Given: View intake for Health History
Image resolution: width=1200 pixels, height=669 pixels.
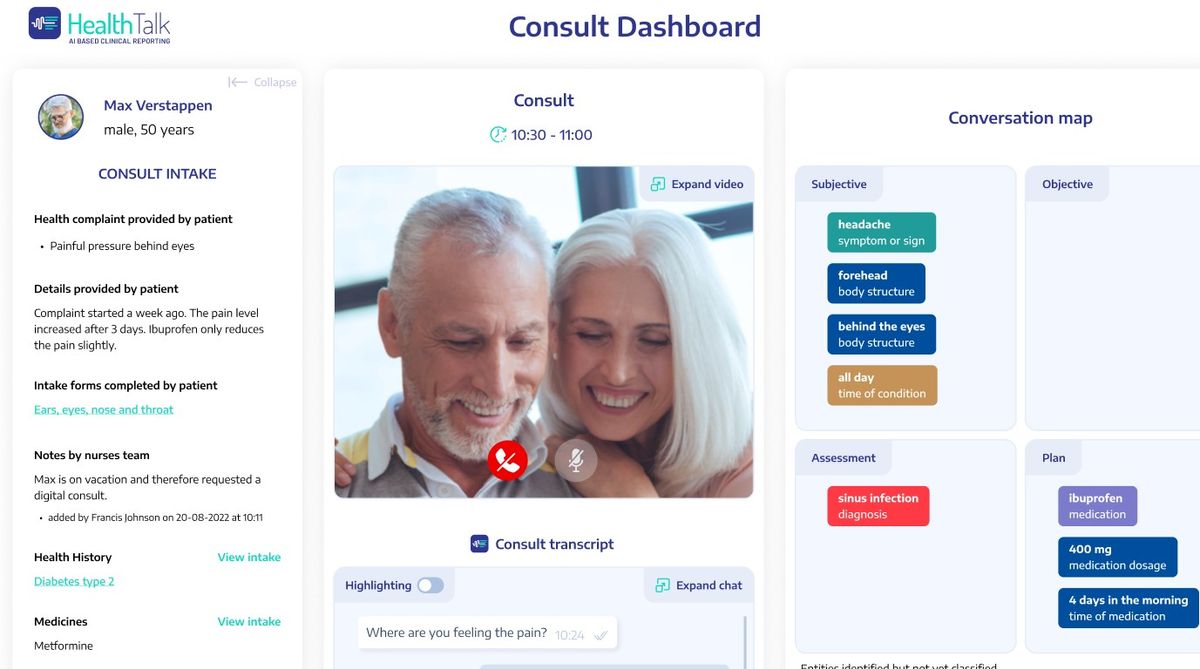Looking at the screenshot, I should coord(249,557).
